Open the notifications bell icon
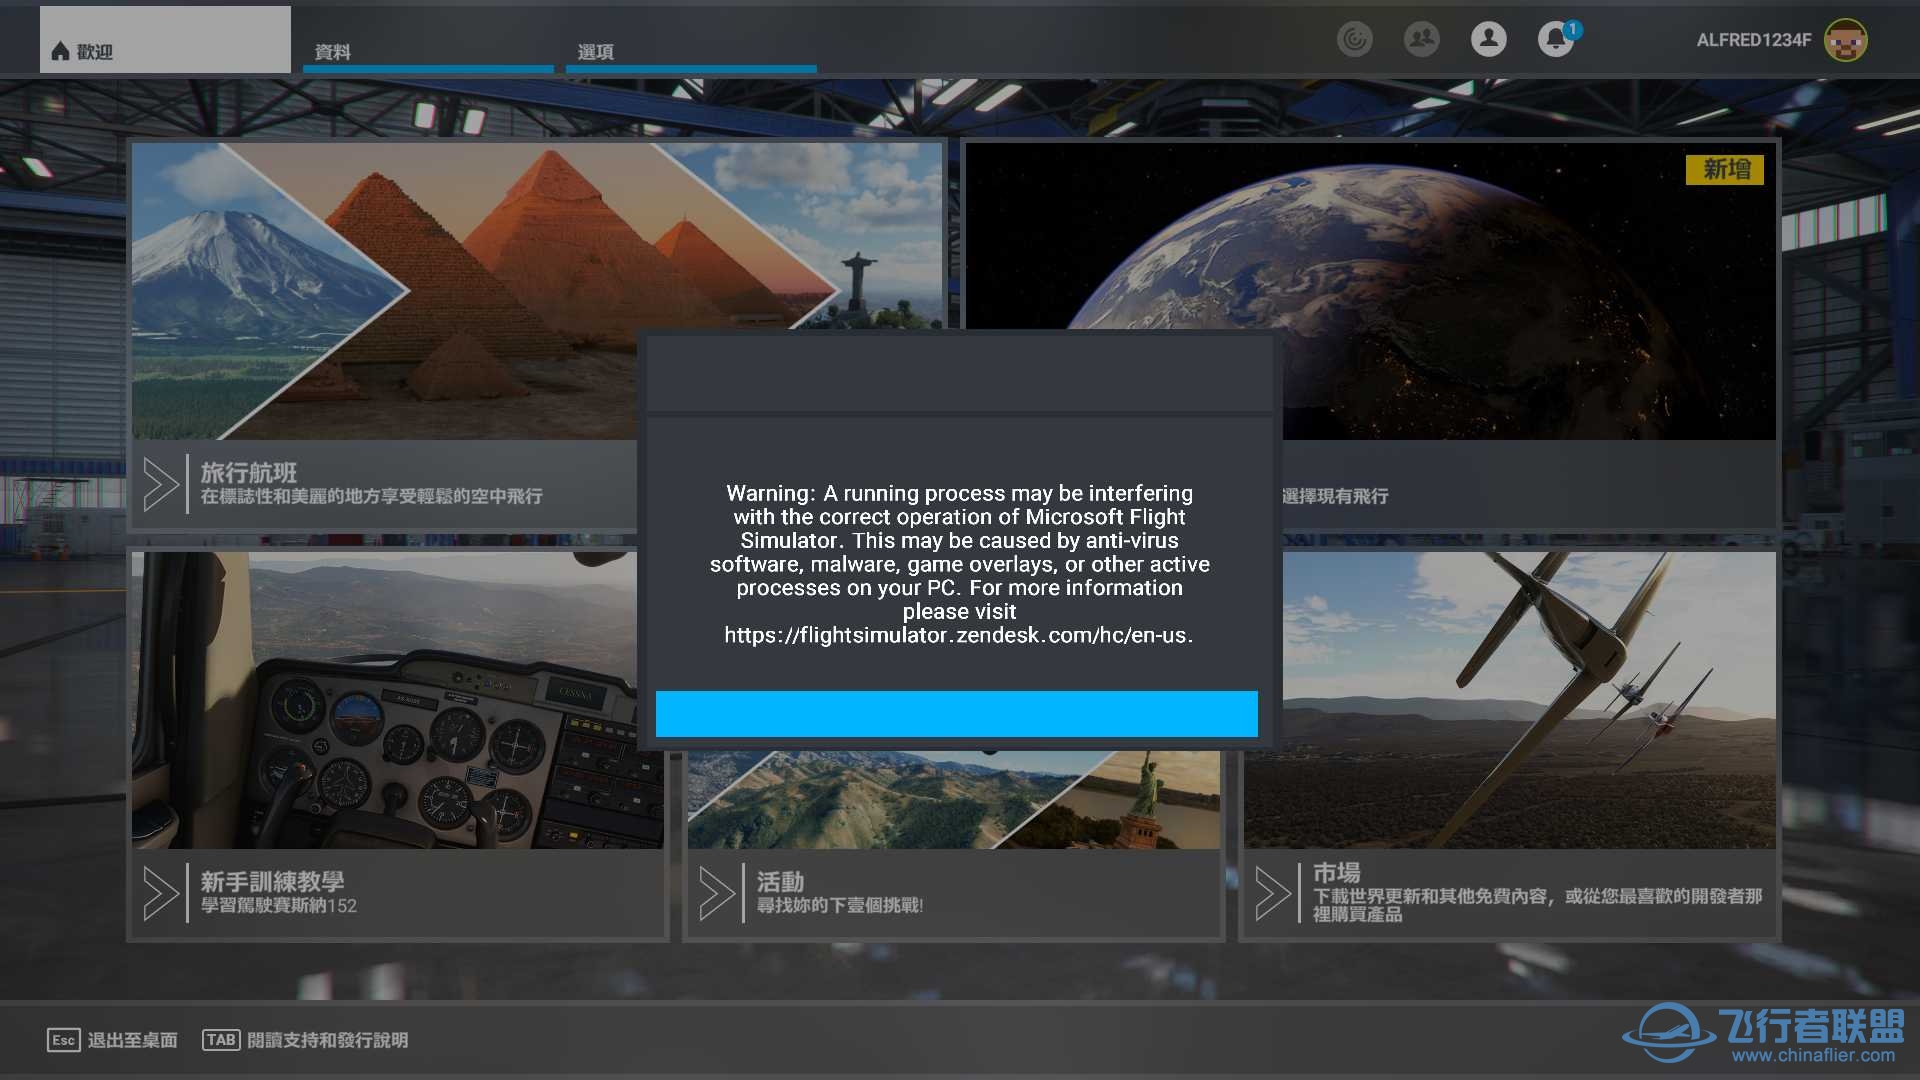 coord(1555,40)
